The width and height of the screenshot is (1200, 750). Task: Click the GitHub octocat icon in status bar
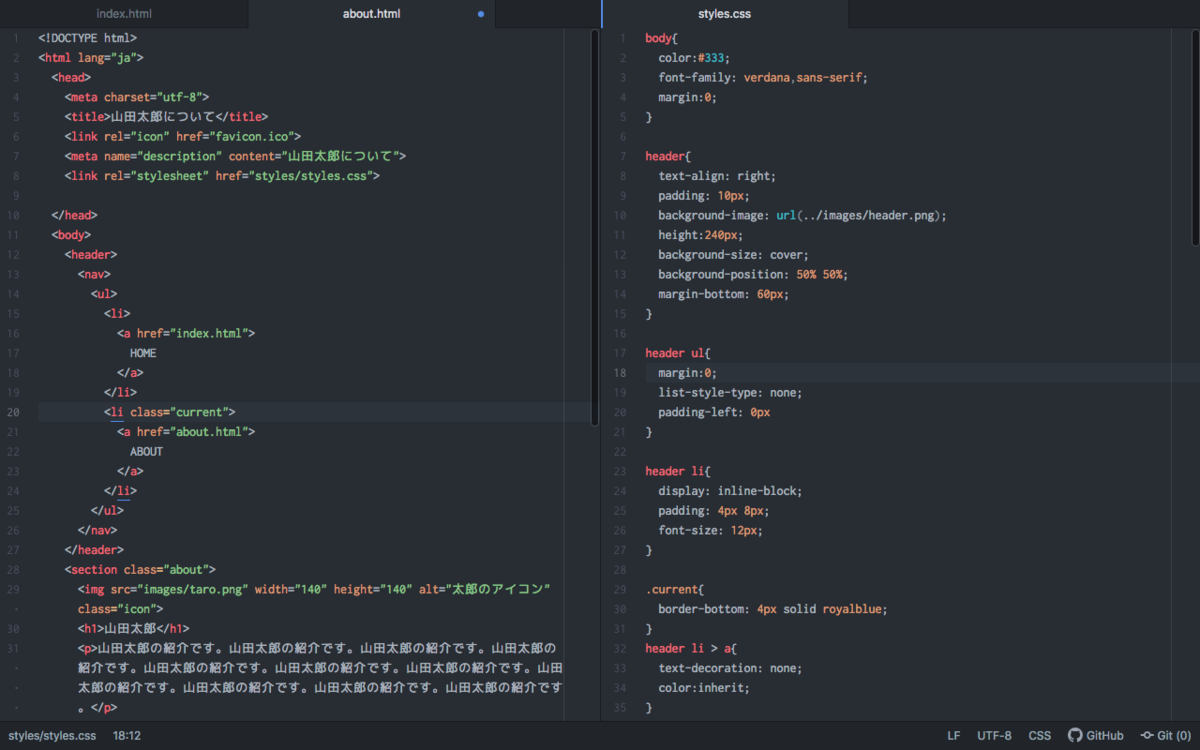point(1074,735)
